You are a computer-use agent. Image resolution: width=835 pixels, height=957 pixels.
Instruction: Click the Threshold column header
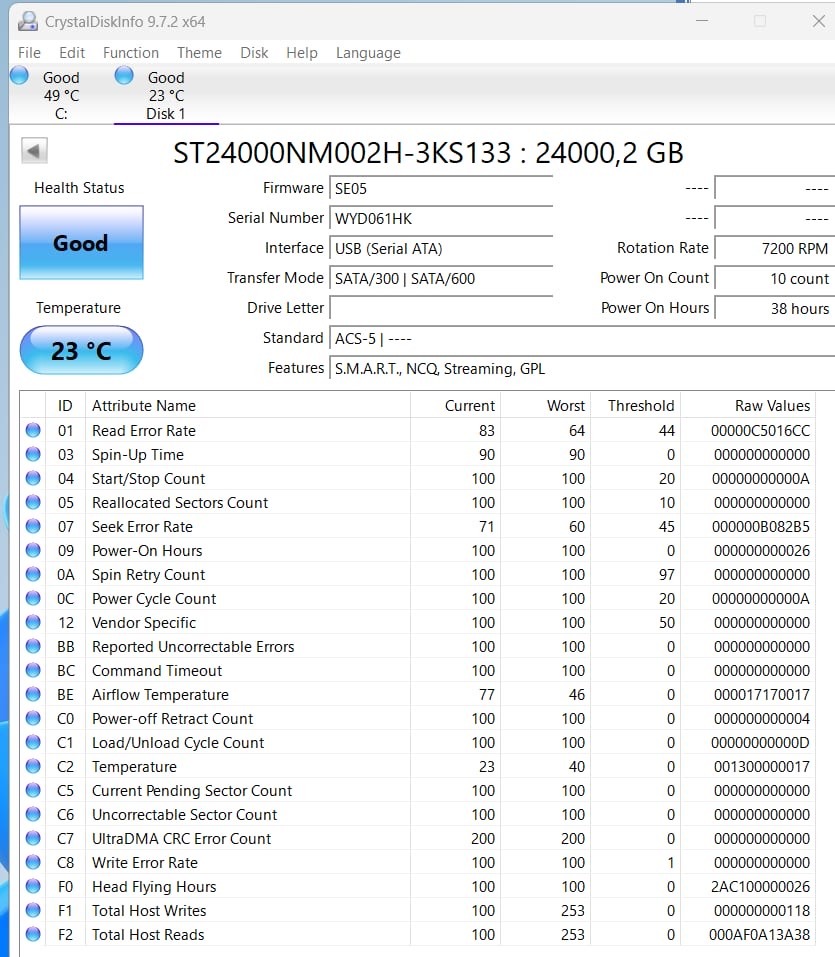point(636,406)
